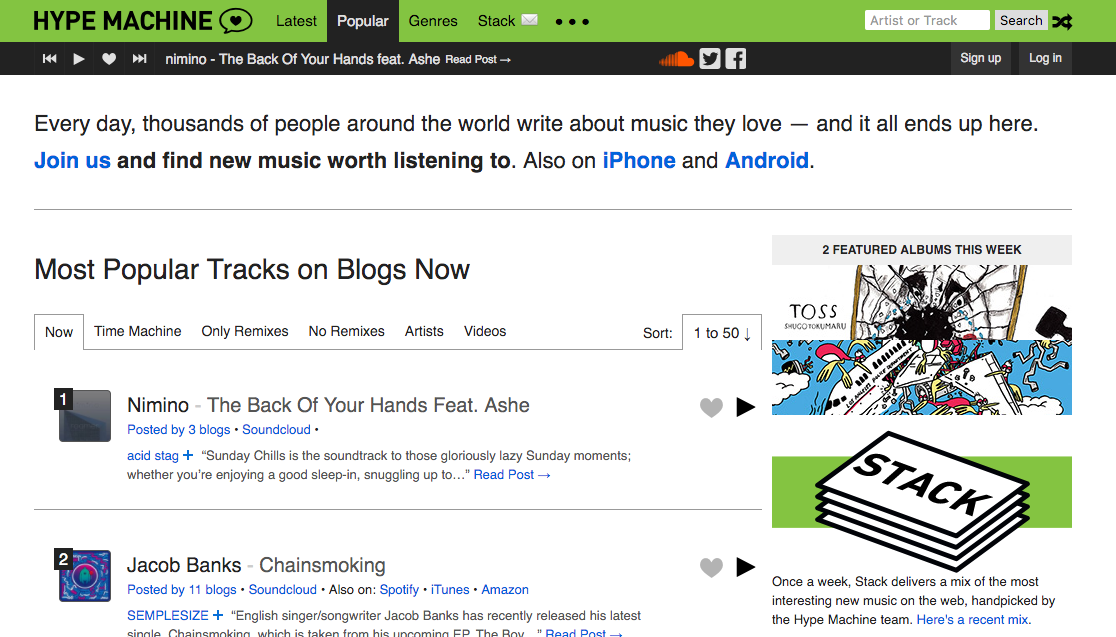Open Nimino album art thumbnail
This screenshot has width=1116, height=637.
click(x=85, y=416)
